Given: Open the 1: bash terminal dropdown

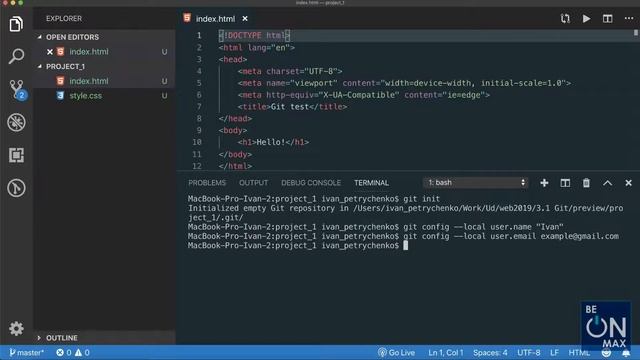Looking at the screenshot, I should tap(476, 183).
